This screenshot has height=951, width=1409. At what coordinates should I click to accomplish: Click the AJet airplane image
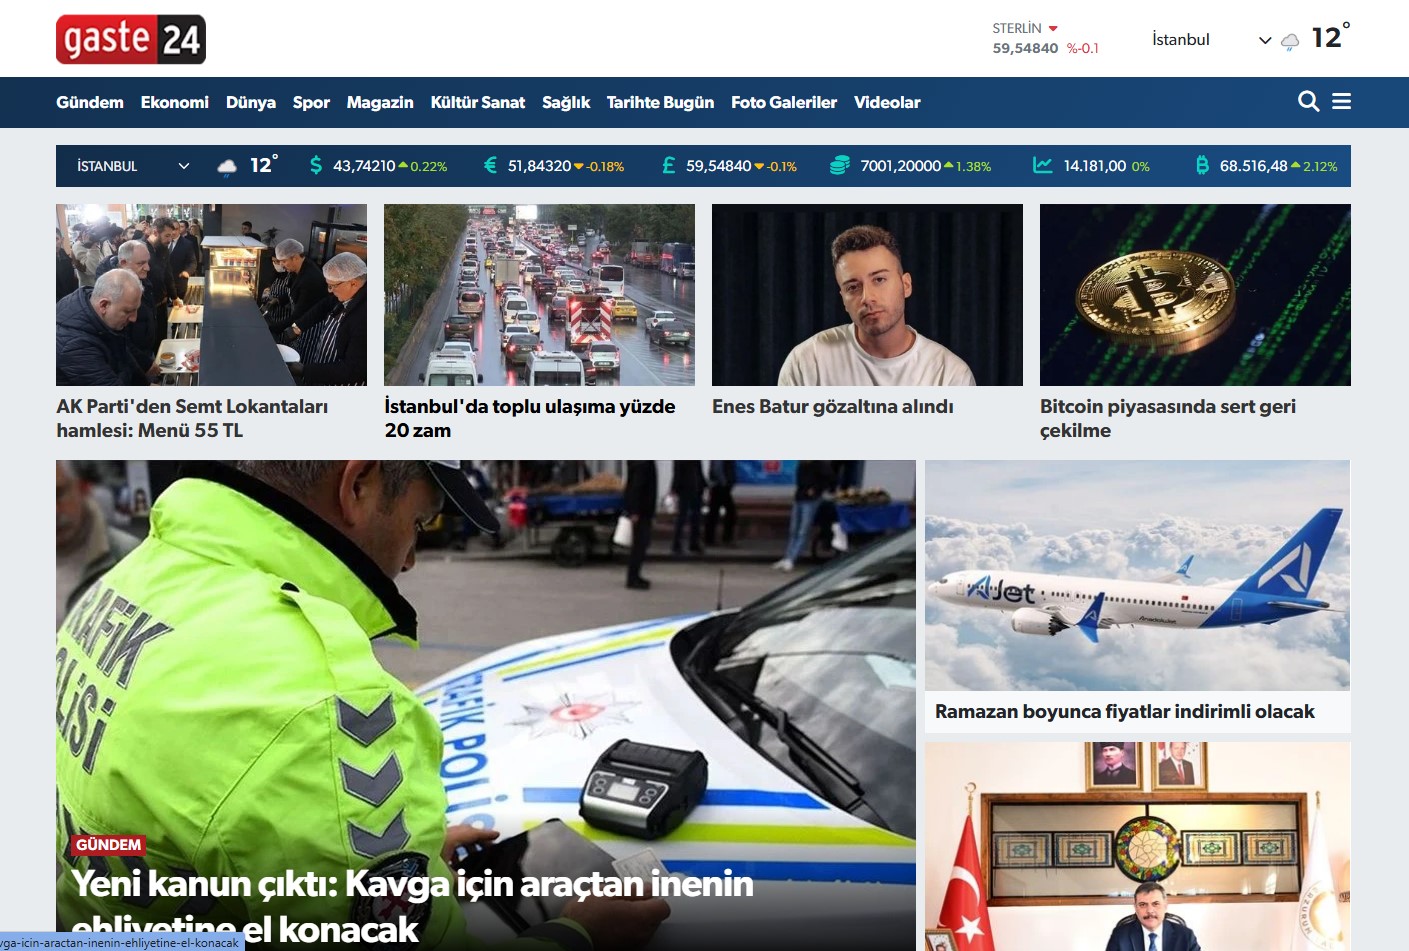[x=1137, y=575]
